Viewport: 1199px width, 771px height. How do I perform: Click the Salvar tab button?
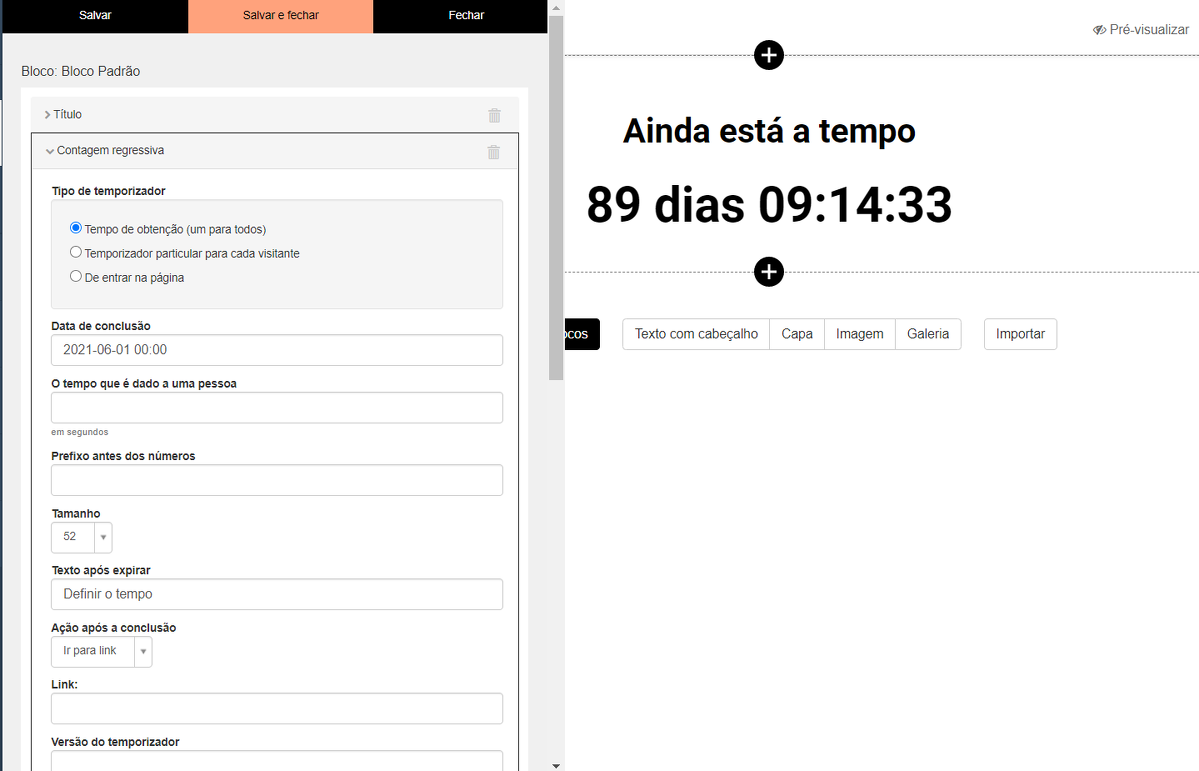[95, 16]
